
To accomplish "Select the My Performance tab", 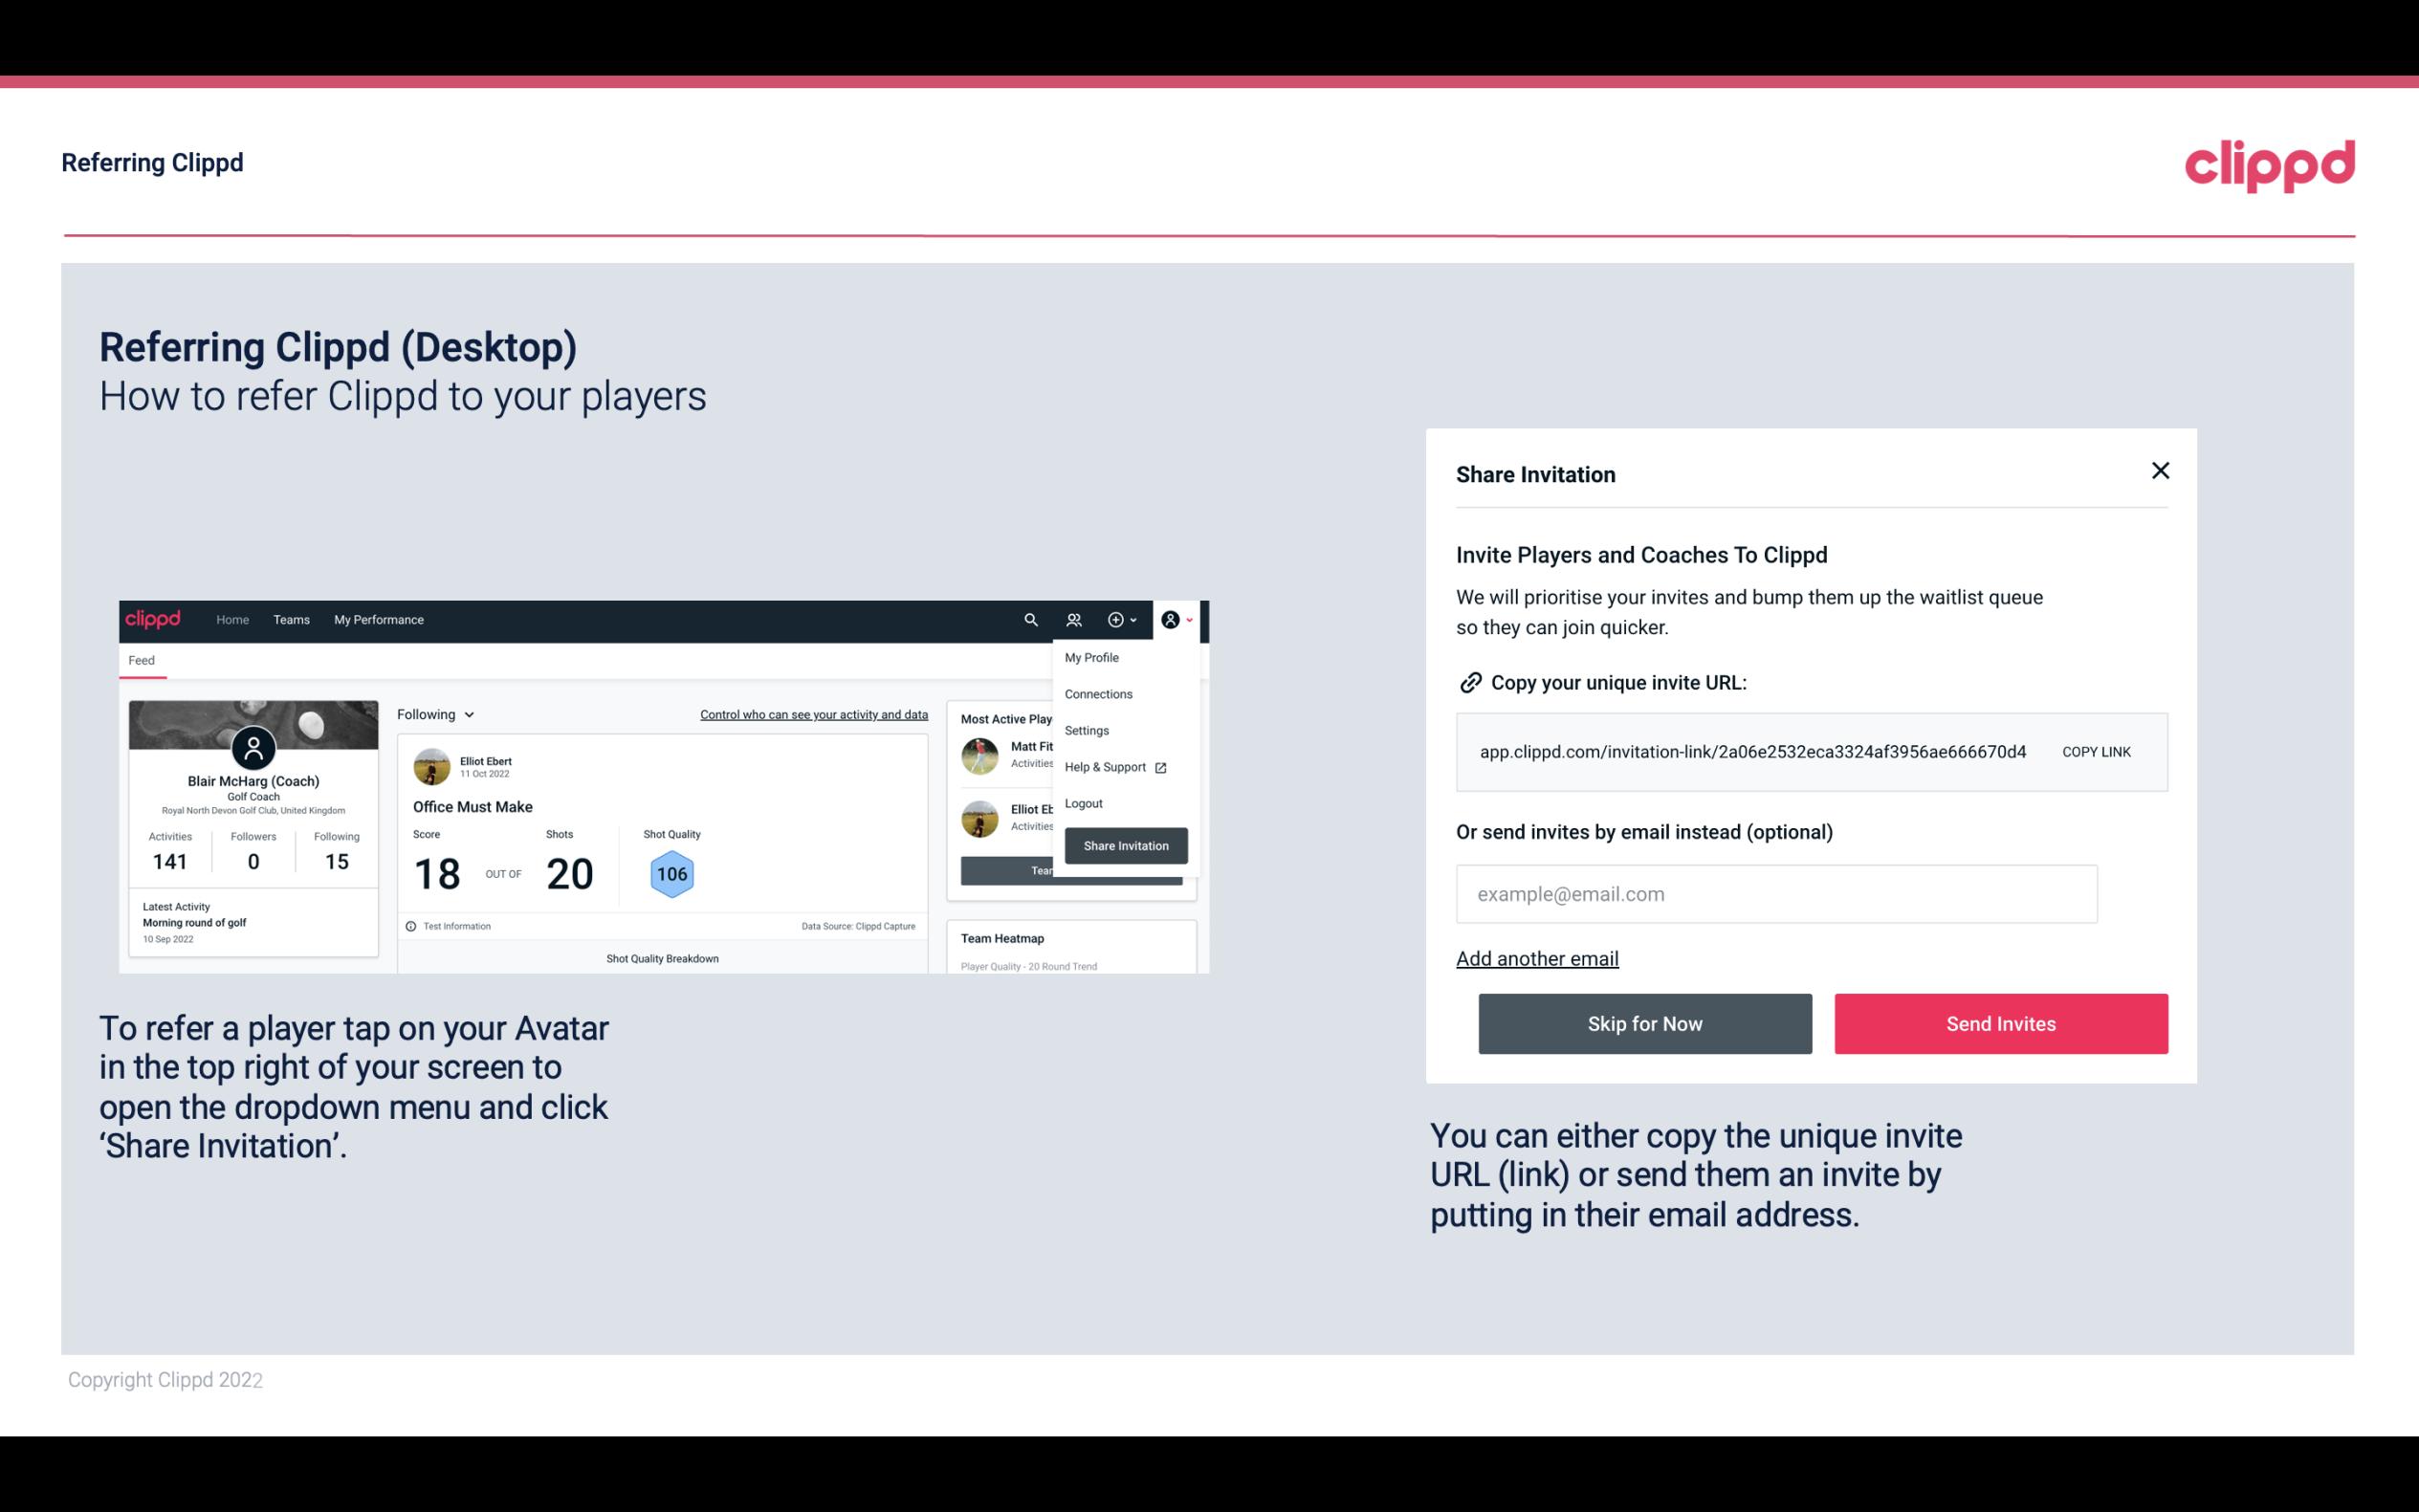I will tap(378, 620).
